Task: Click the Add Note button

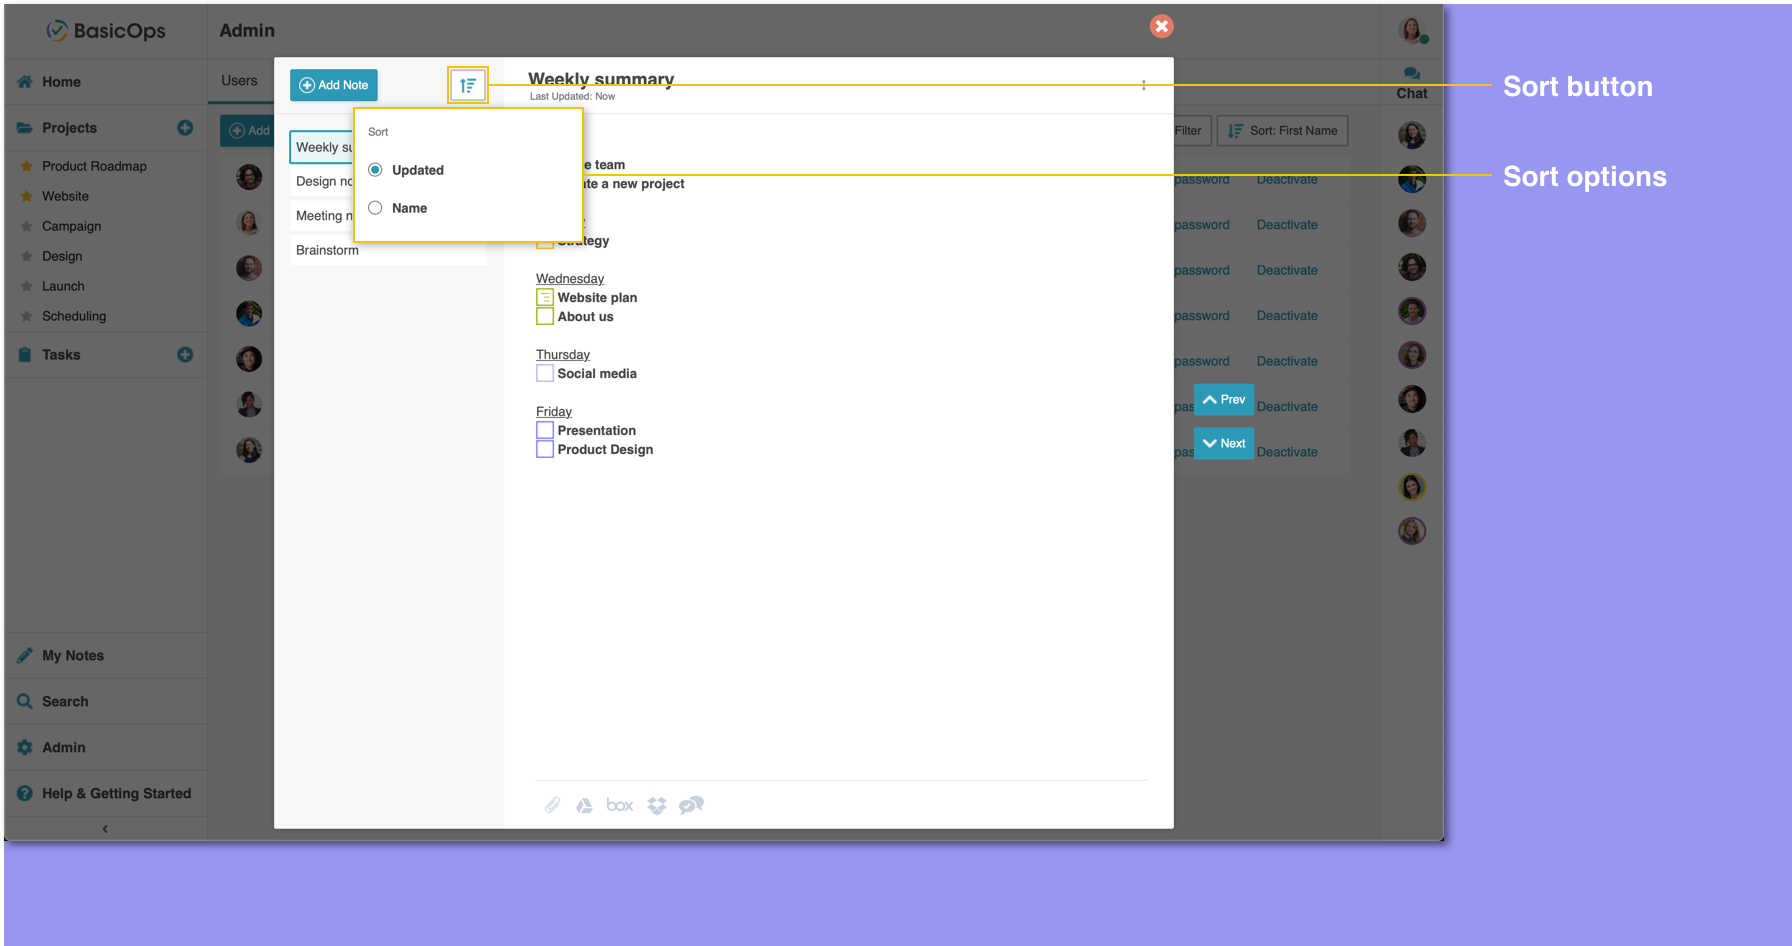Action: click(334, 85)
